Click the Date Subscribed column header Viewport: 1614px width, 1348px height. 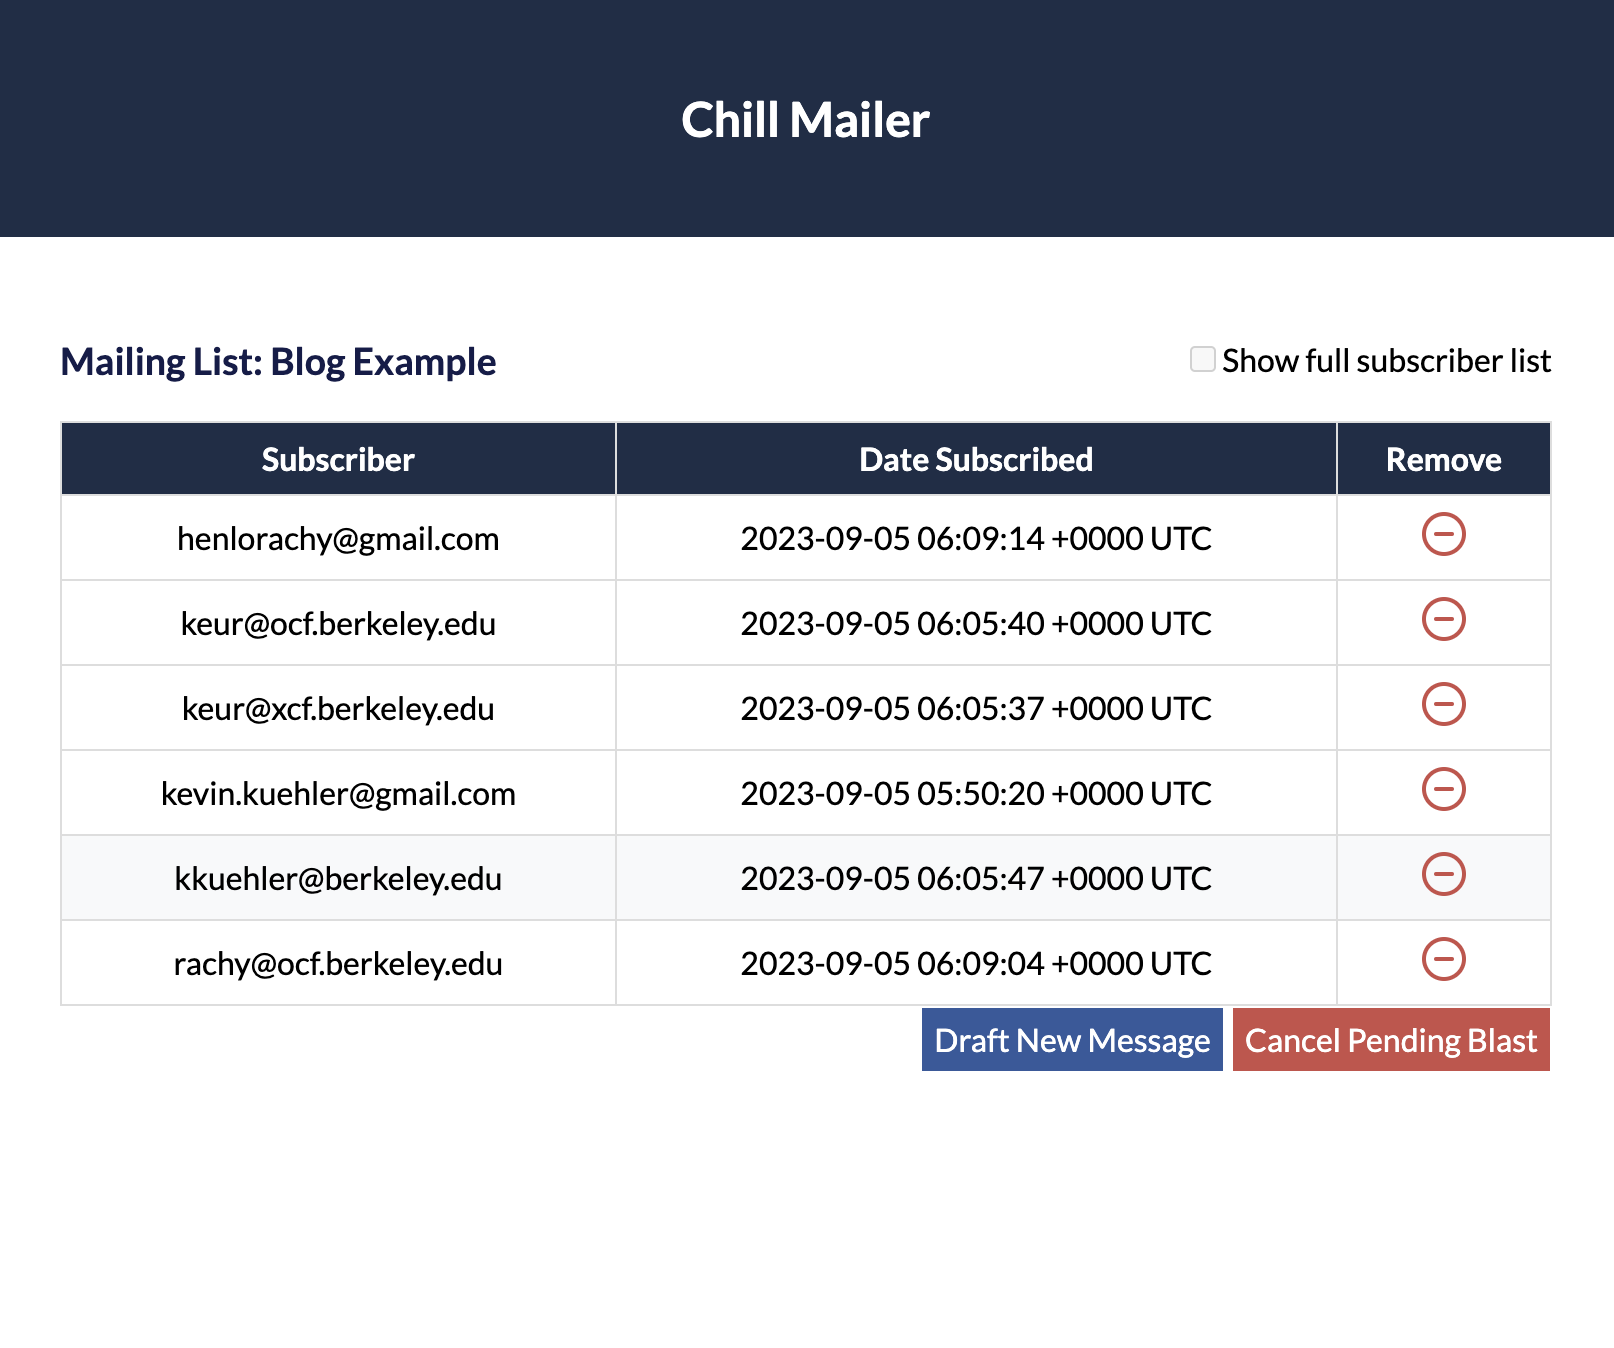976,459
